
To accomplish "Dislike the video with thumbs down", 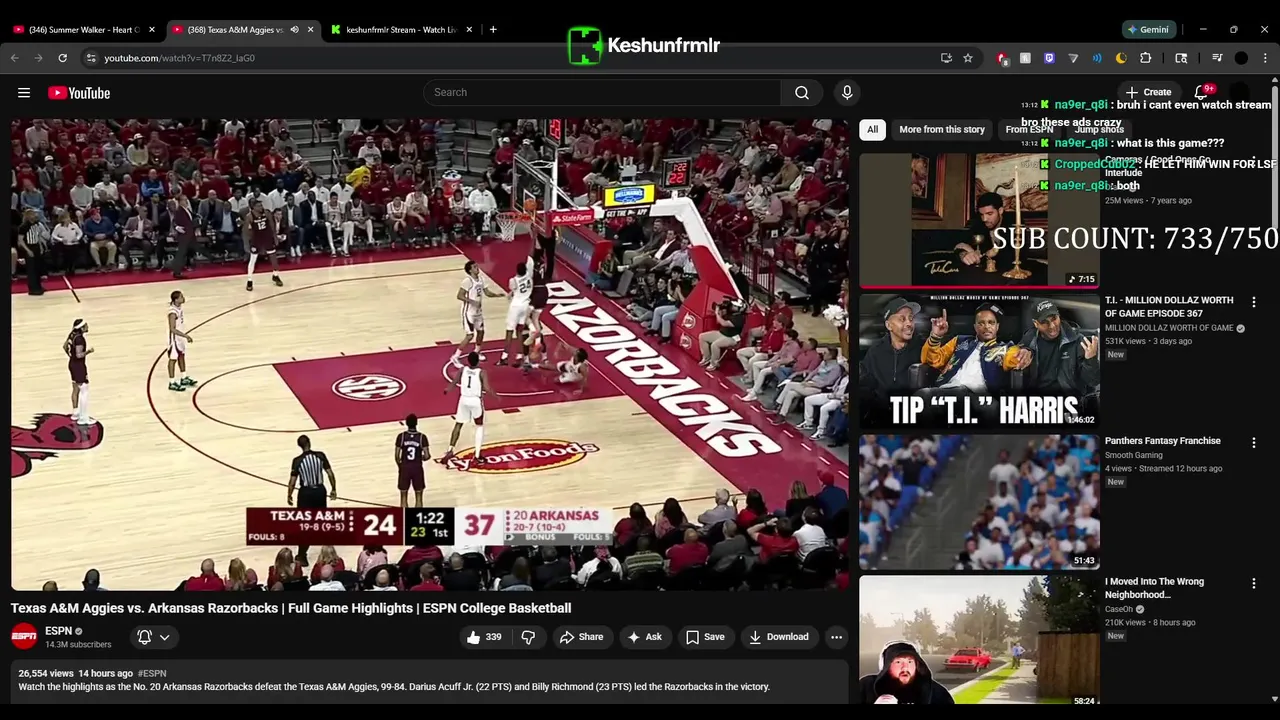I will point(528,637).
